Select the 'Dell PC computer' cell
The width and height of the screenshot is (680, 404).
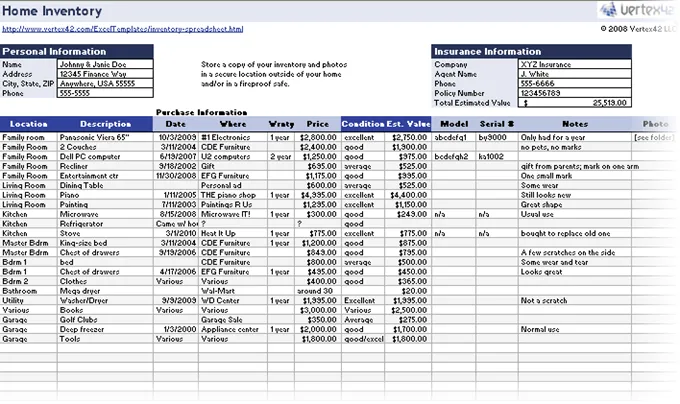point(105,156)
